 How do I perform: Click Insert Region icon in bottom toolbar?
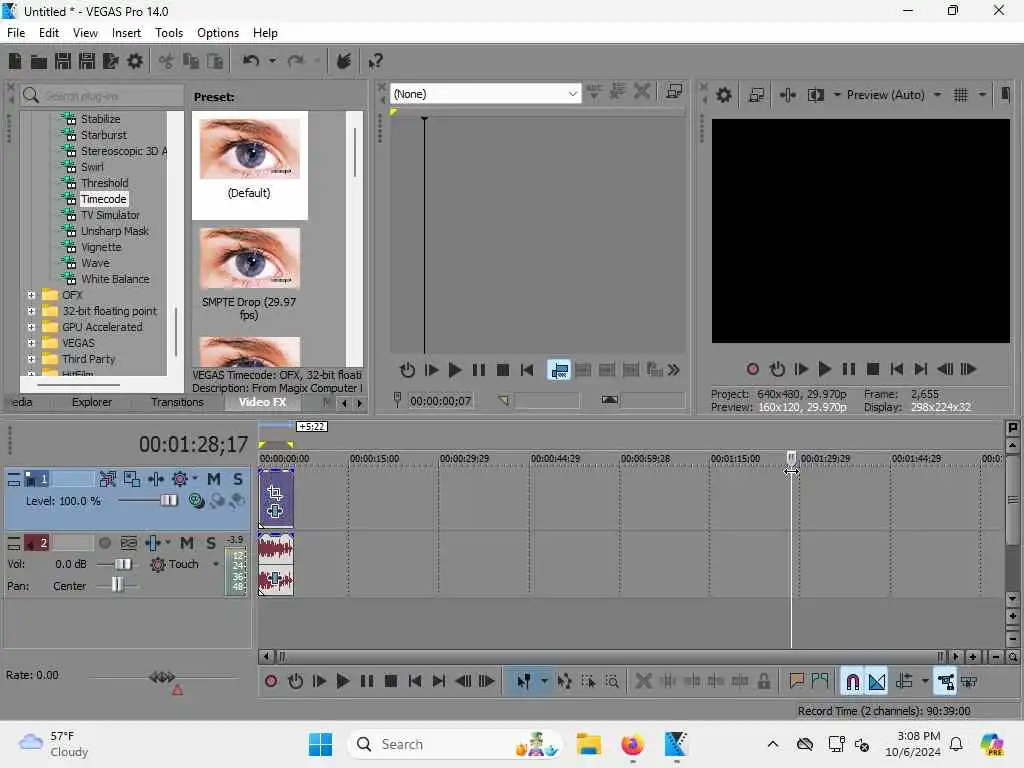820,681
